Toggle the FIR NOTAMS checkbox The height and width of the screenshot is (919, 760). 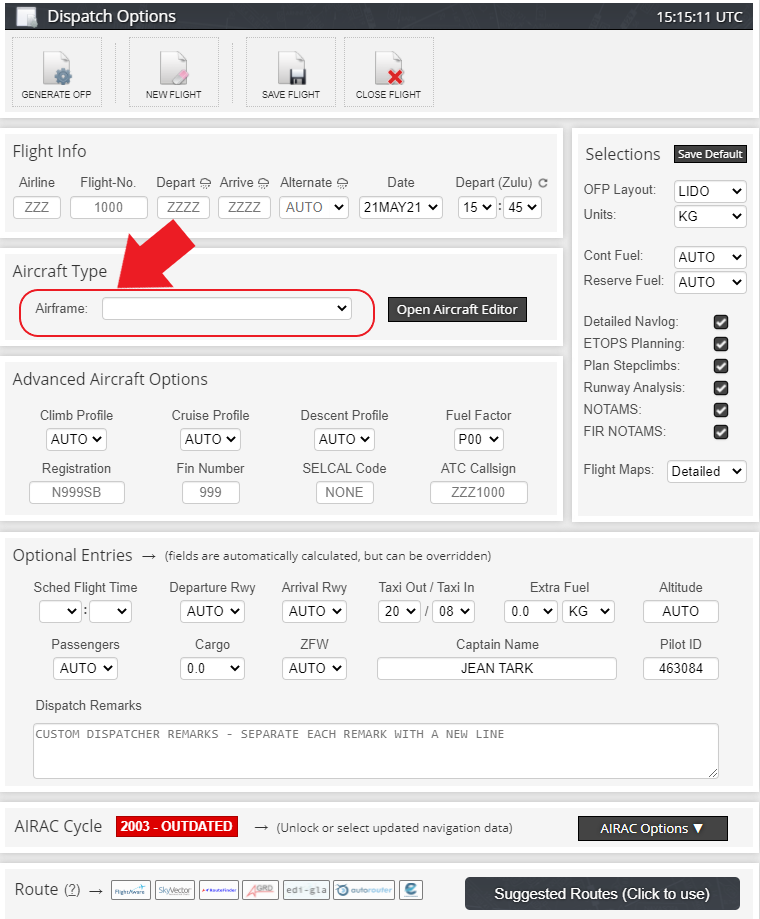pyautogui.click(x=721, y=432)
